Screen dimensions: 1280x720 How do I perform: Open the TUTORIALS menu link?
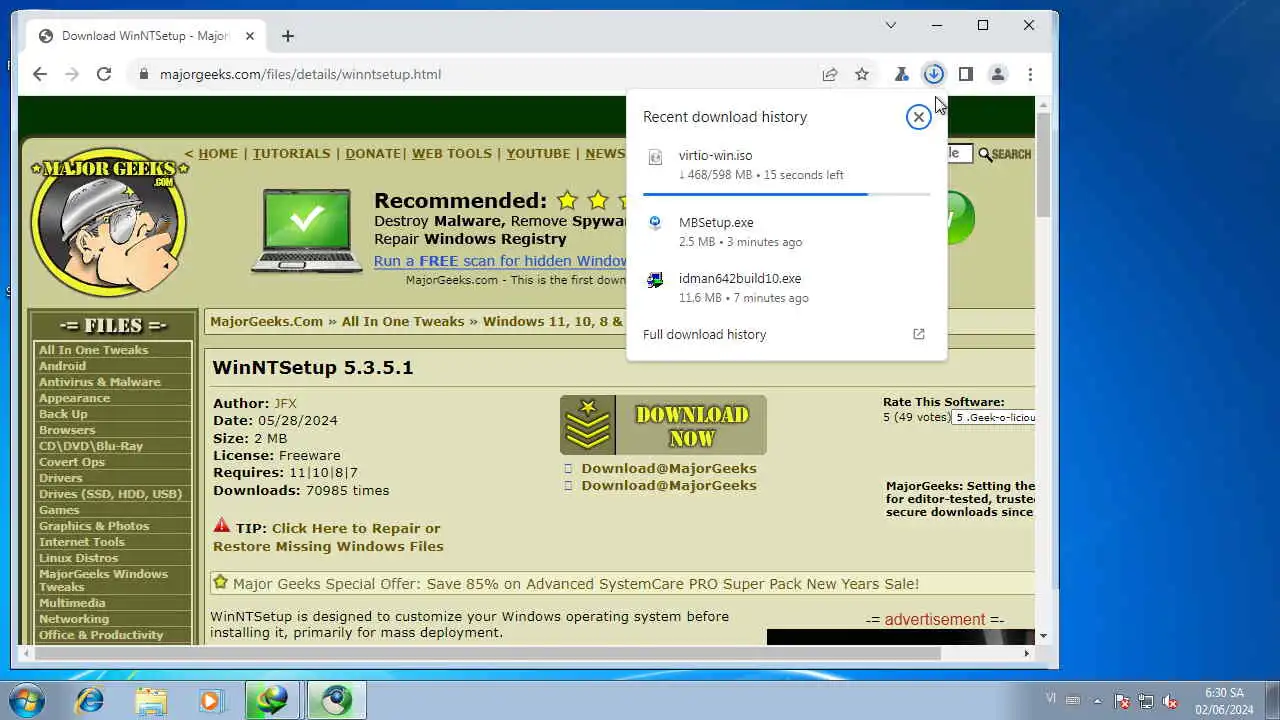(x=291, y=153)
